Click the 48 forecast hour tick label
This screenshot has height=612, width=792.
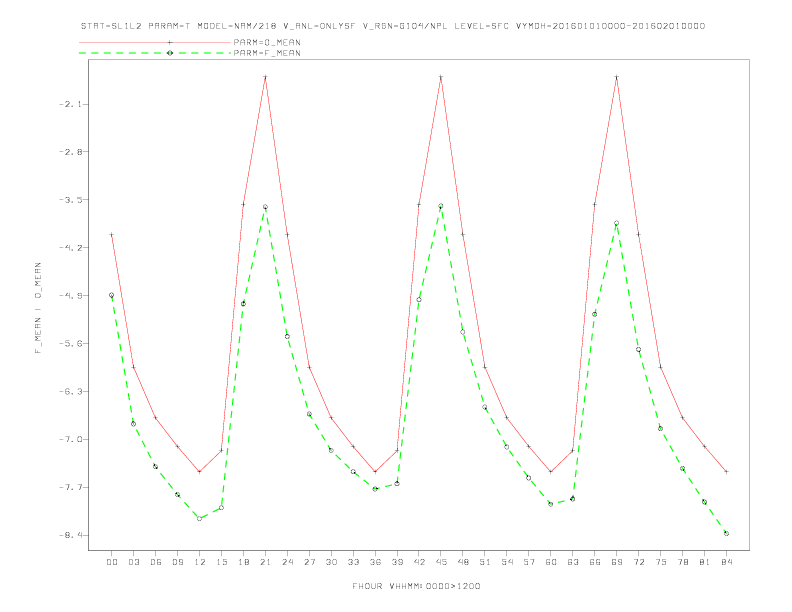(463, 562)
